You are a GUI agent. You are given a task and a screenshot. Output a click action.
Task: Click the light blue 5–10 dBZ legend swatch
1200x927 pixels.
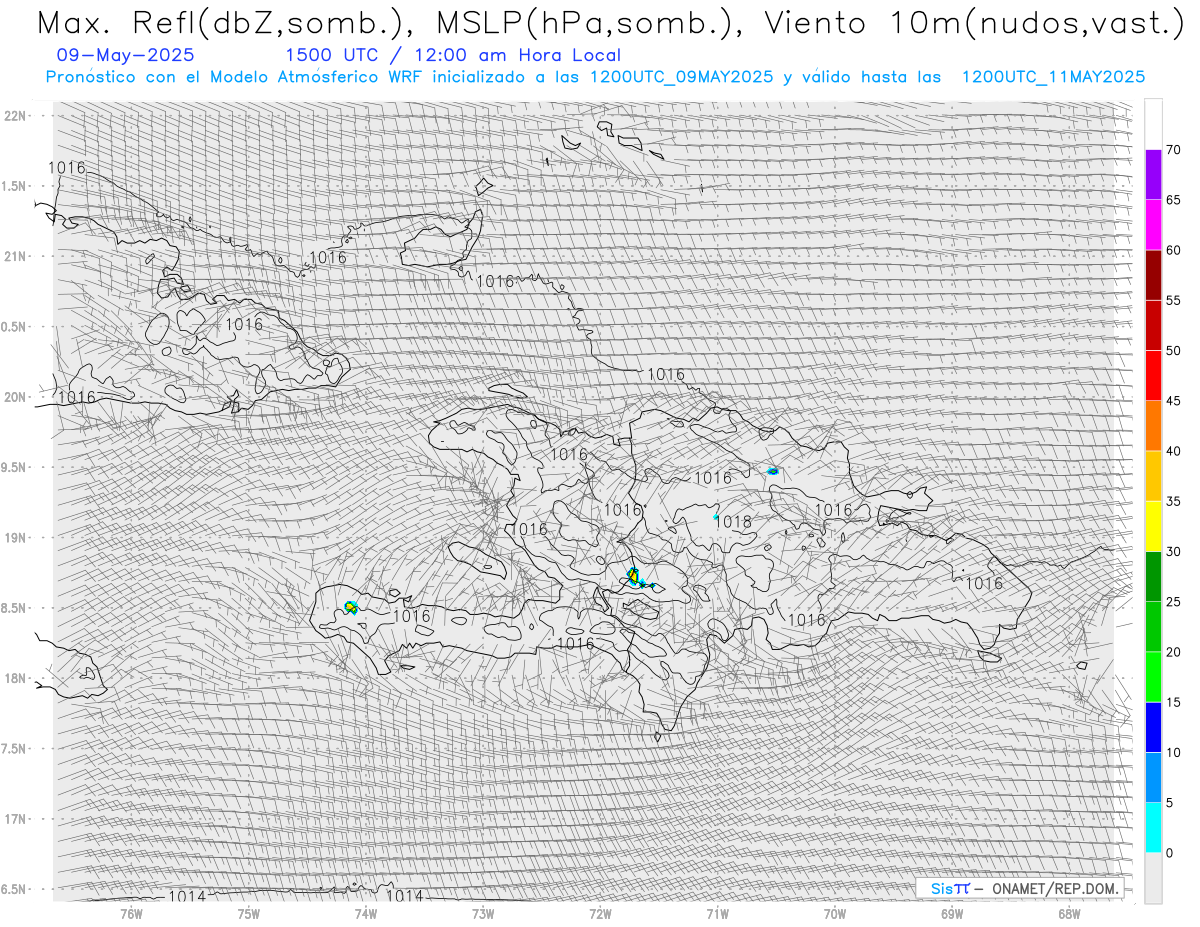click(1153, 778)
